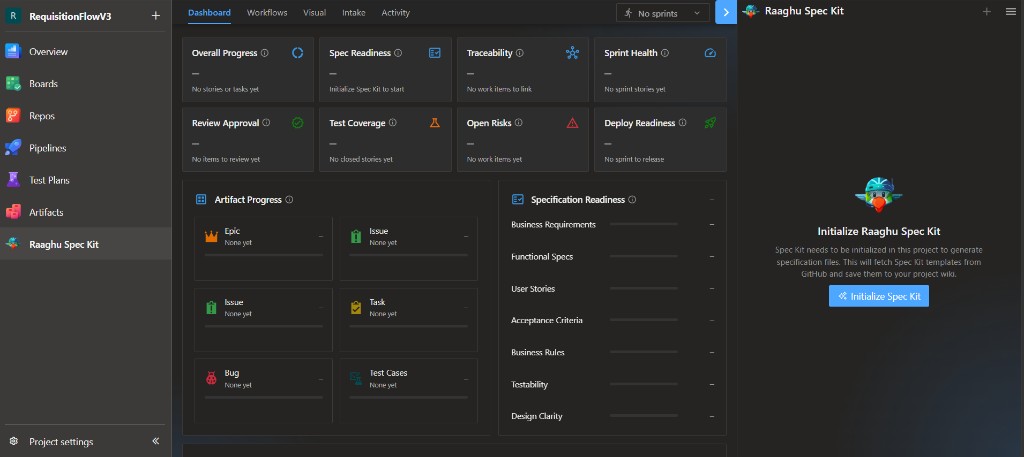Open the Boards section

click(86, 84)
